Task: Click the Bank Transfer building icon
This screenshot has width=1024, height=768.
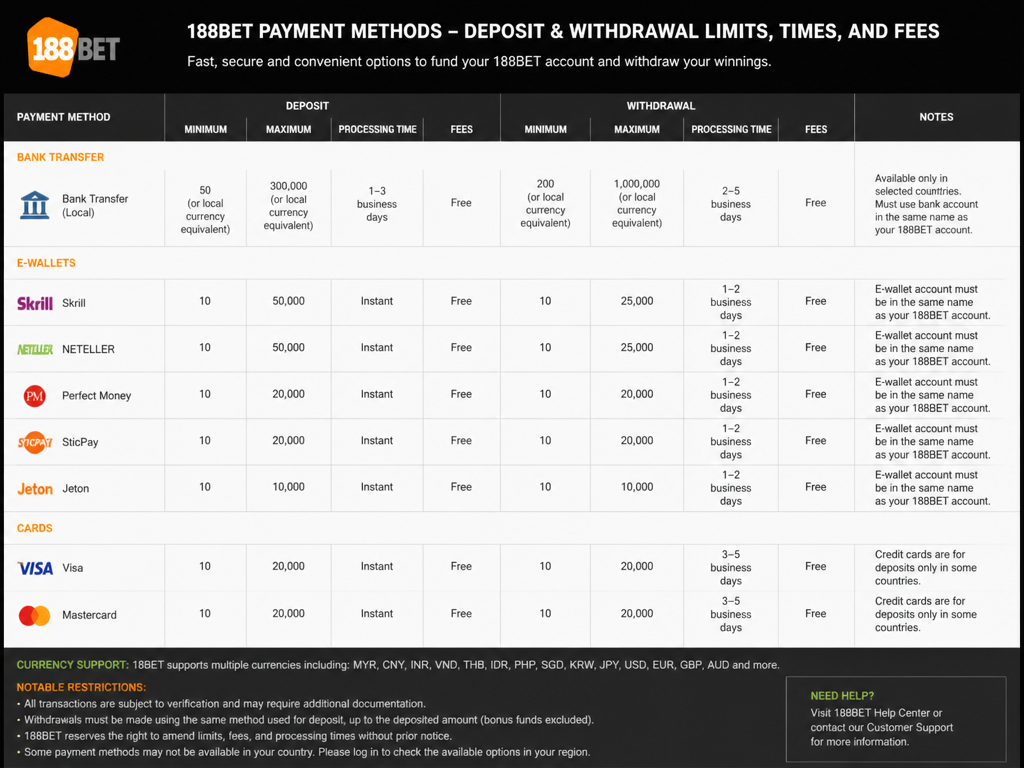Action: (x=35, y=205)
